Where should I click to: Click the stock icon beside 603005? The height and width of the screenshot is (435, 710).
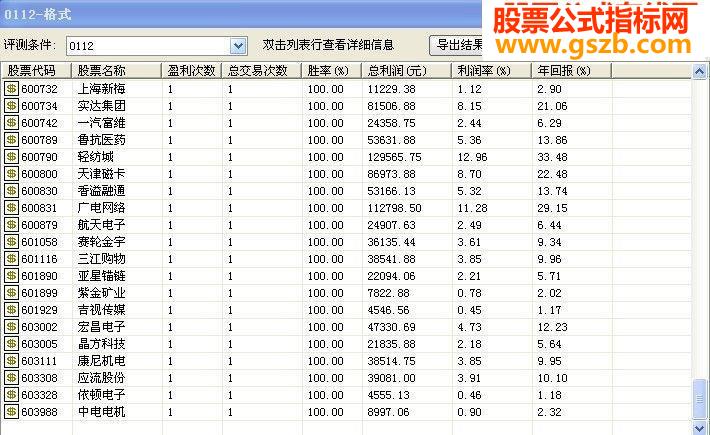[x=11, y=344]
